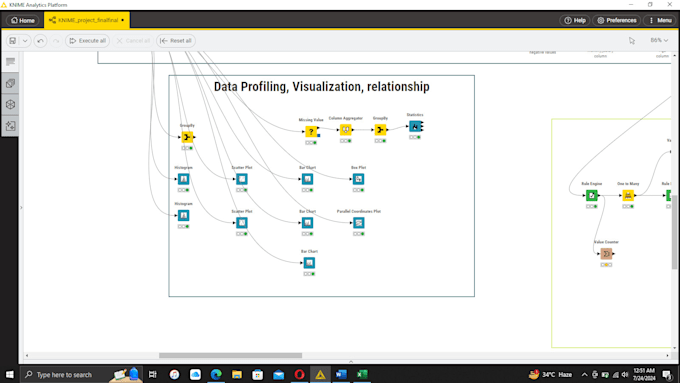Image resolution: width=680 pixels, height=383 pixels.
Task: Select the selection mode cursor tool
Action: [x=632, y=41]
